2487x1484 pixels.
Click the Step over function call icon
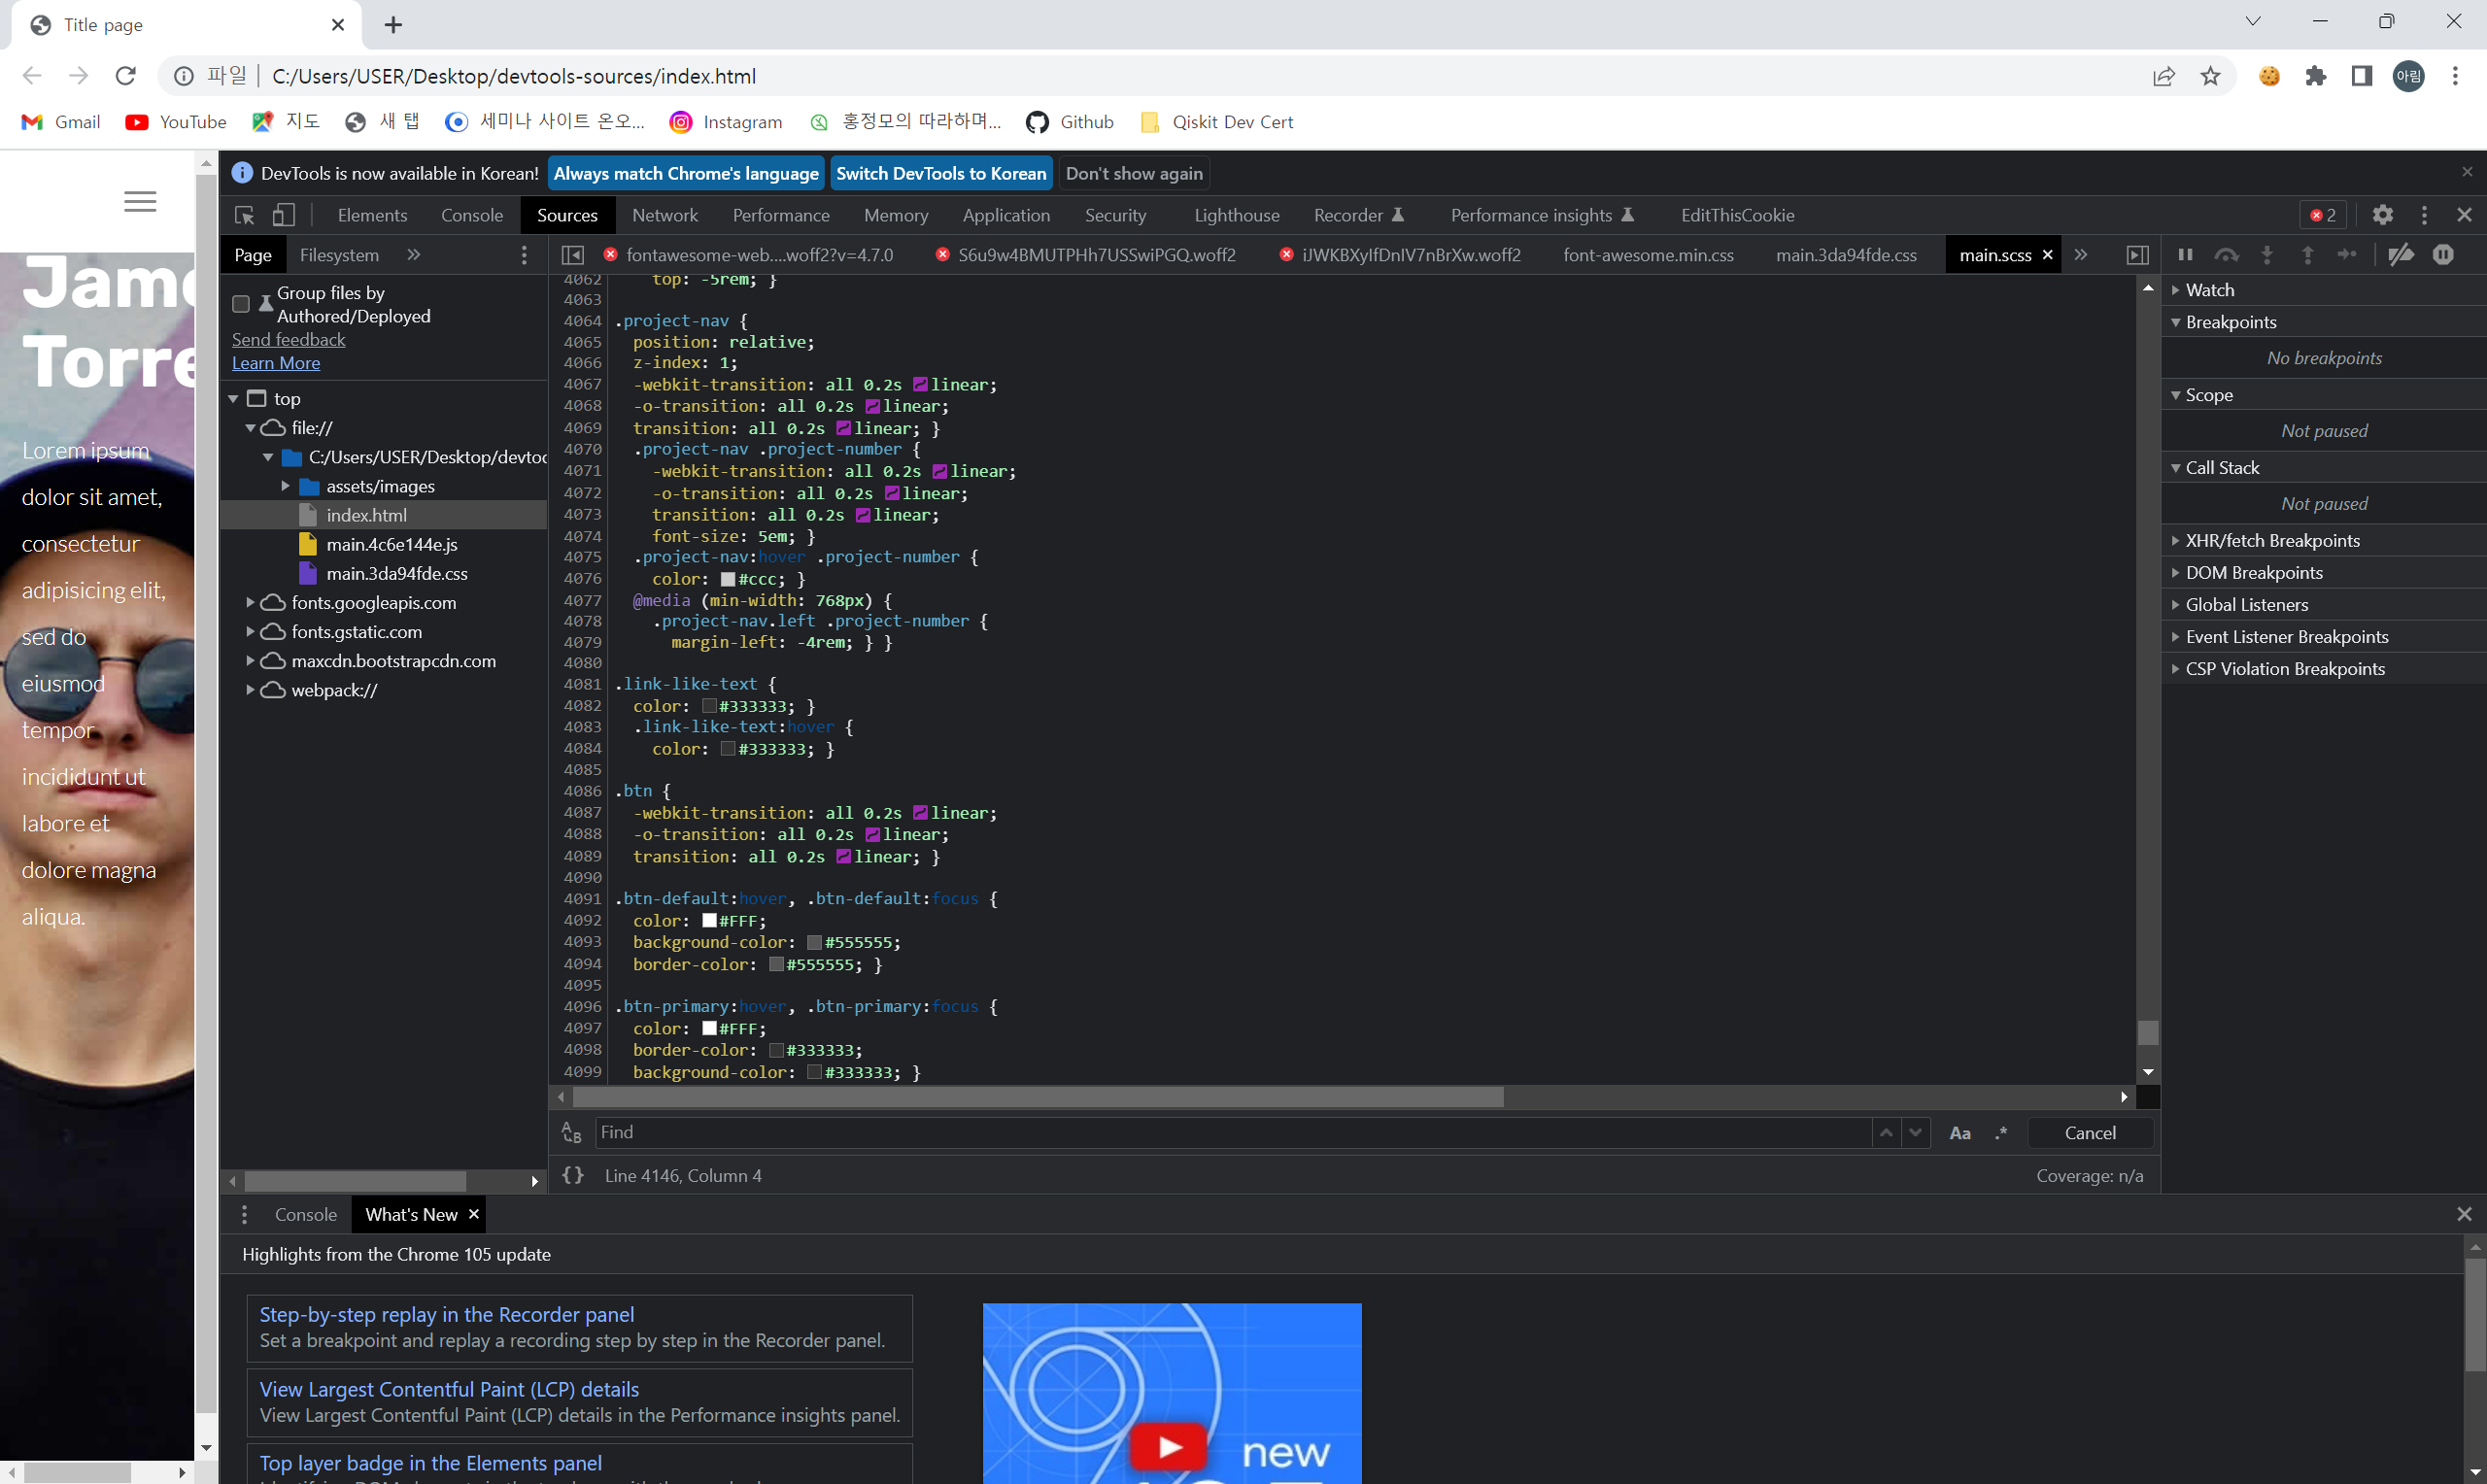coord(2226,255)
